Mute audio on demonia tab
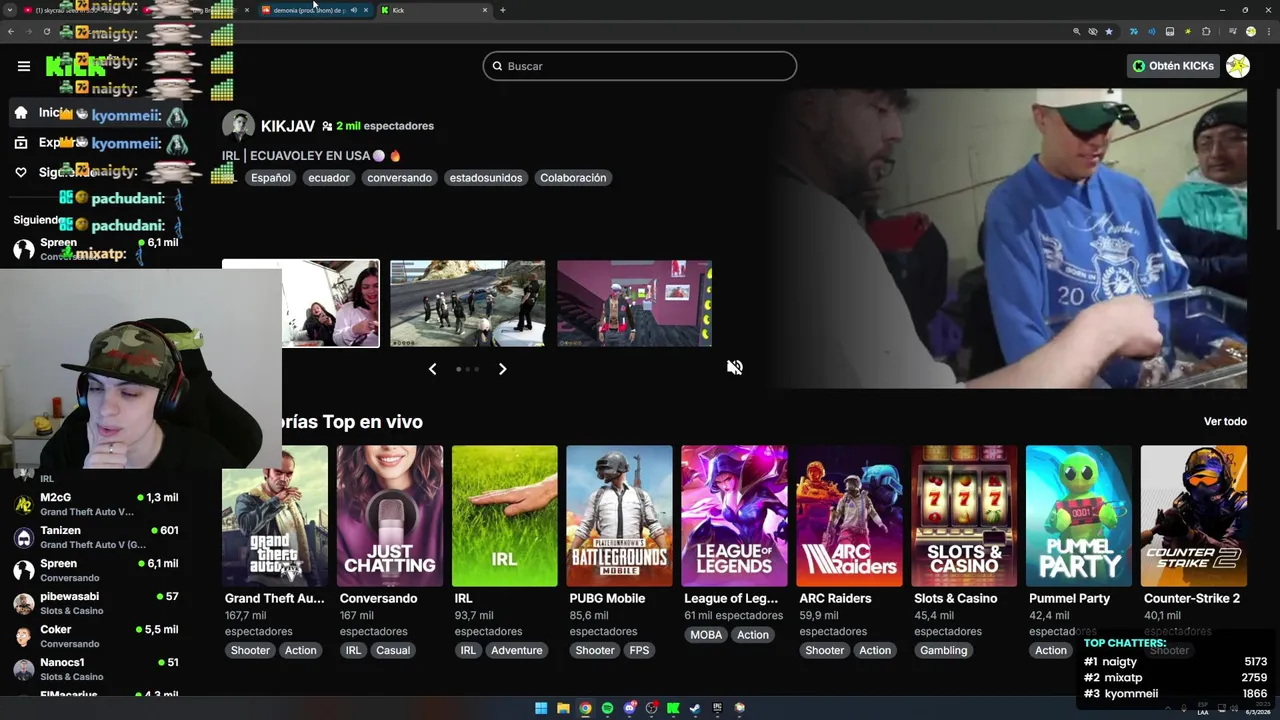The height and width of the screenshot is (720, 1280). click(353, 10)
